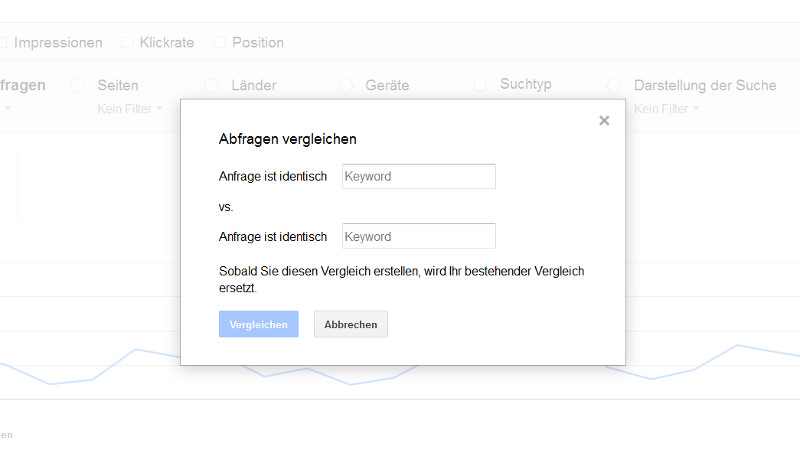Focus the second Keyword field below vs.
Screen dimensions: 800x456
pyautogui.click(x=418, y=237)
